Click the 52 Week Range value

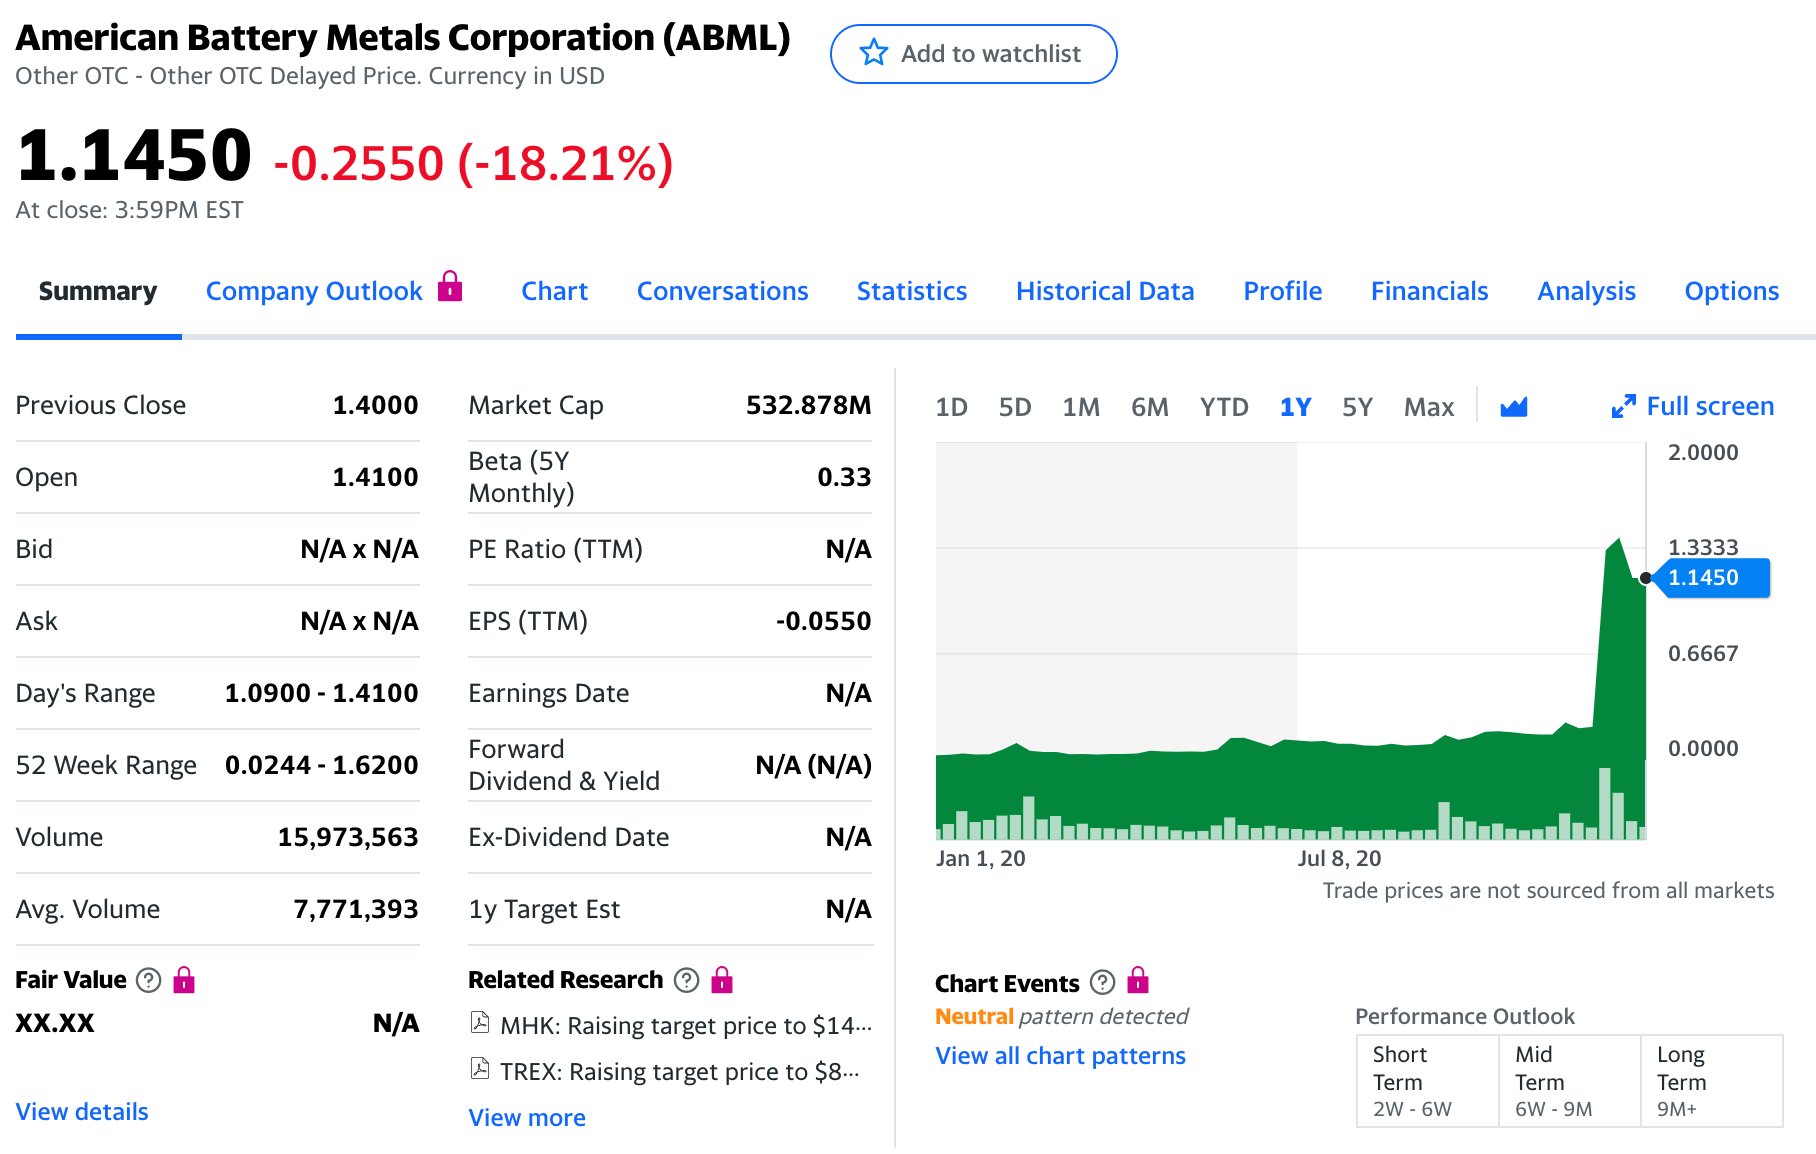click(x=321, y=765)
